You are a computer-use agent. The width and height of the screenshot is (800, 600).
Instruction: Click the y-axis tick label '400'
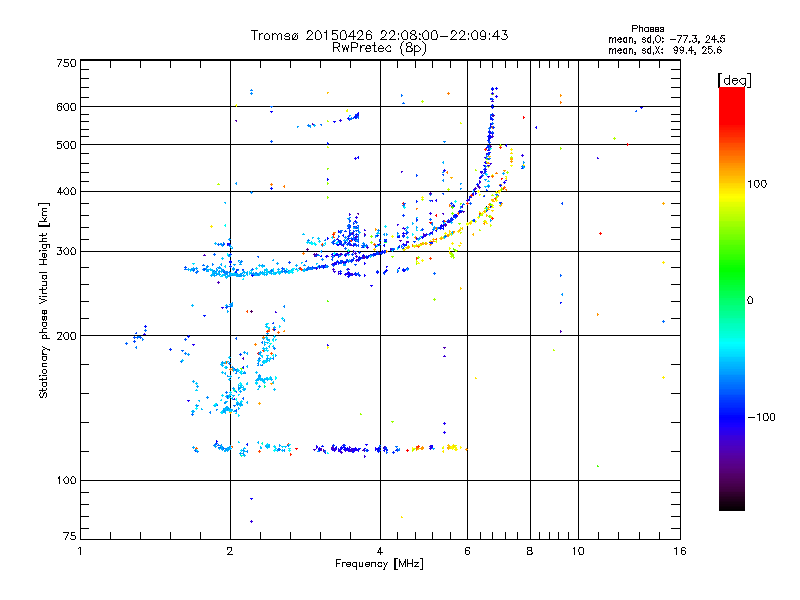pyautogui.click(x=66, y=191)
